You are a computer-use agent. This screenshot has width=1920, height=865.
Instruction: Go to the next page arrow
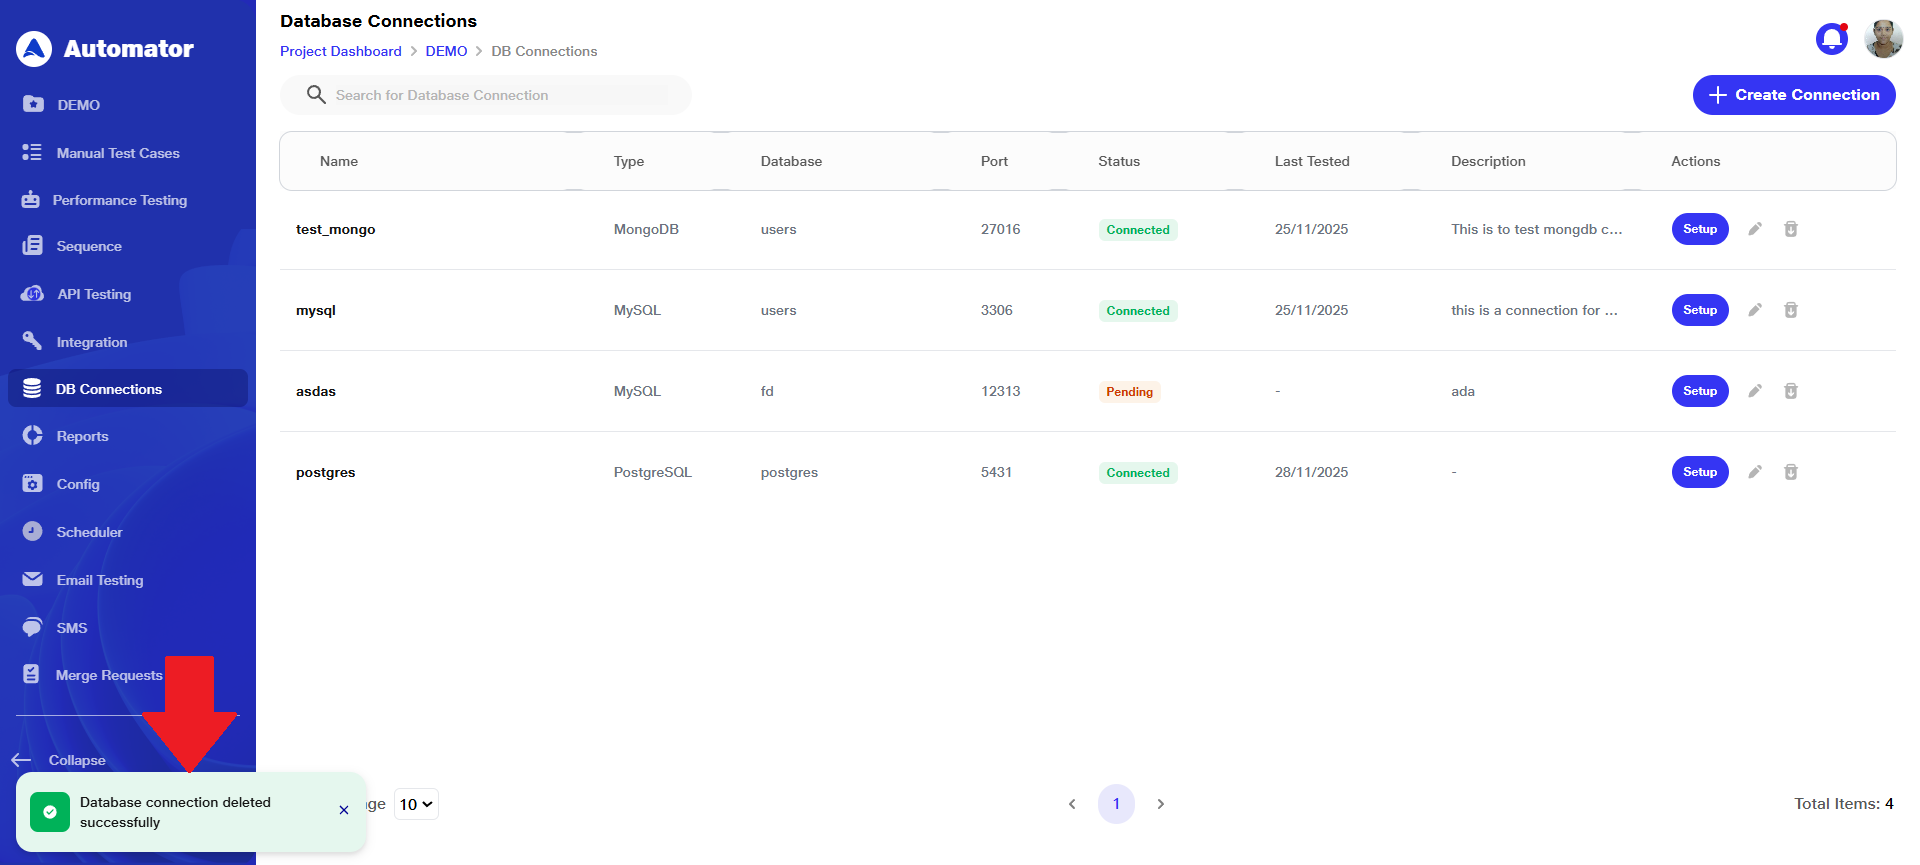click(1160, 804)
